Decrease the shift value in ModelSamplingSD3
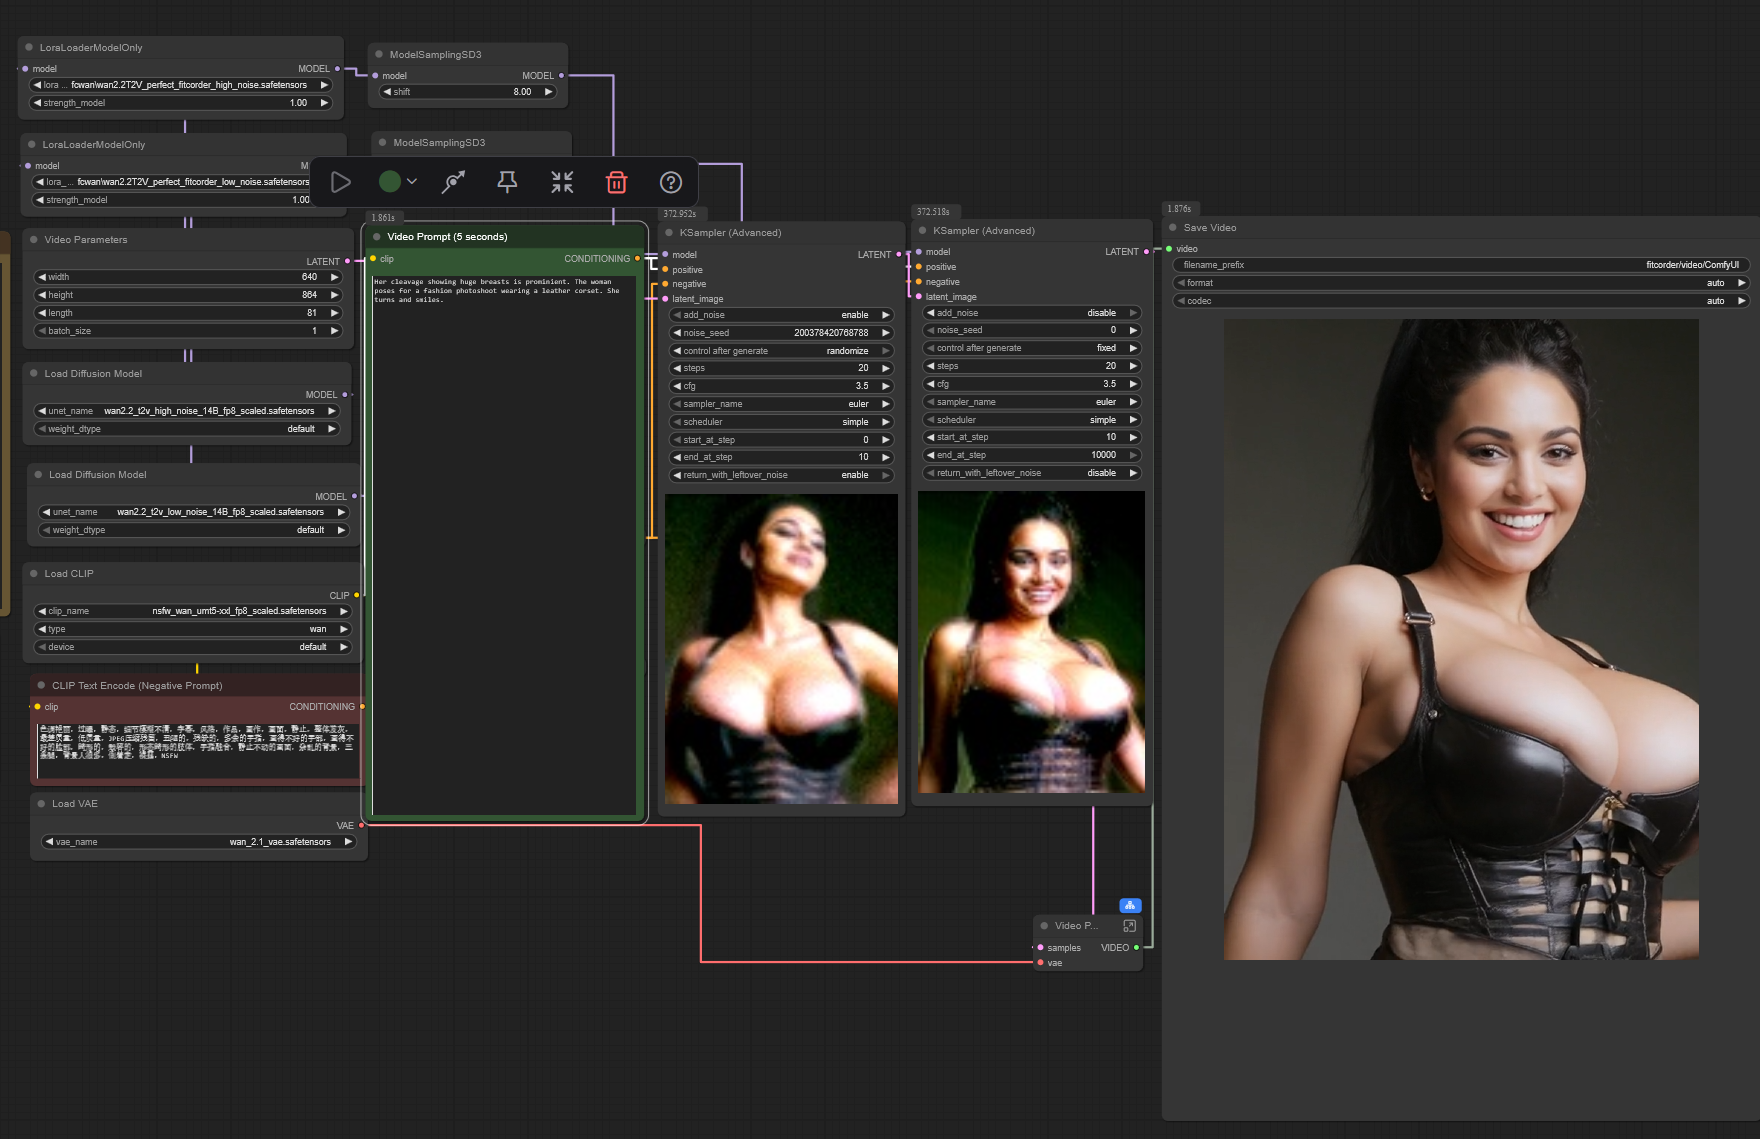 [x=388, y=92]
